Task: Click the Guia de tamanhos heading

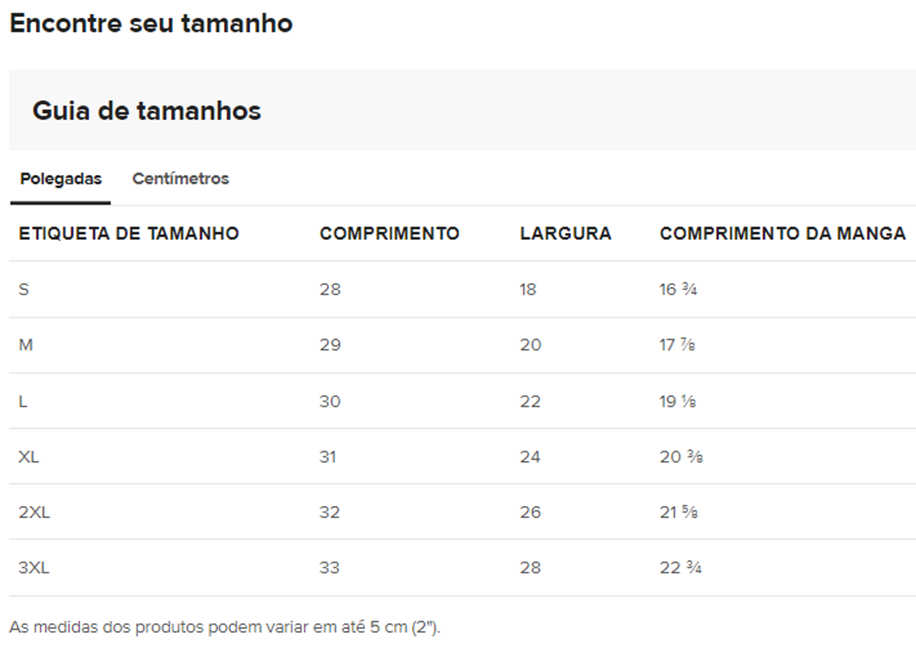Action: coord(147,110)
